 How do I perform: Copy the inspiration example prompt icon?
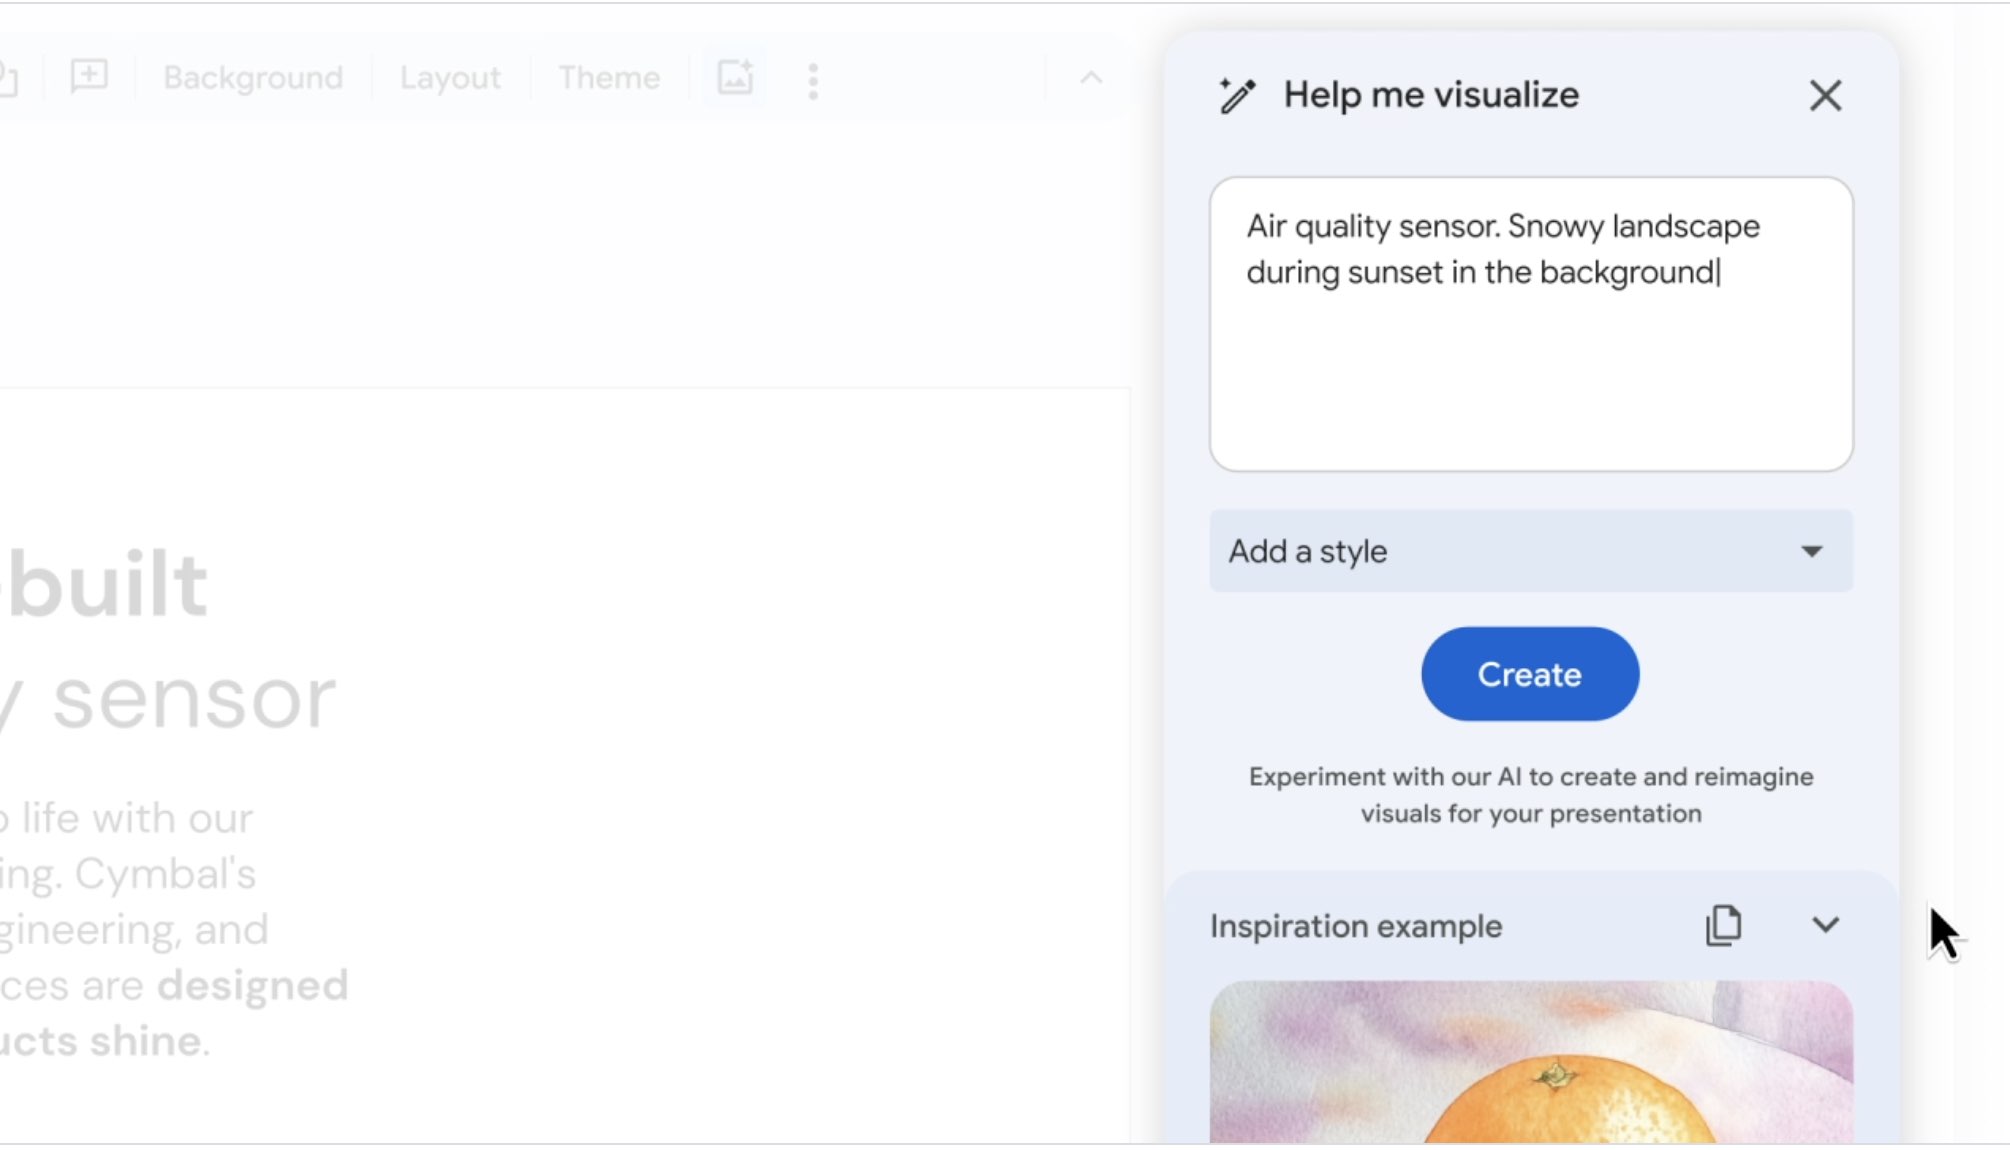(x=1723, y=926)
